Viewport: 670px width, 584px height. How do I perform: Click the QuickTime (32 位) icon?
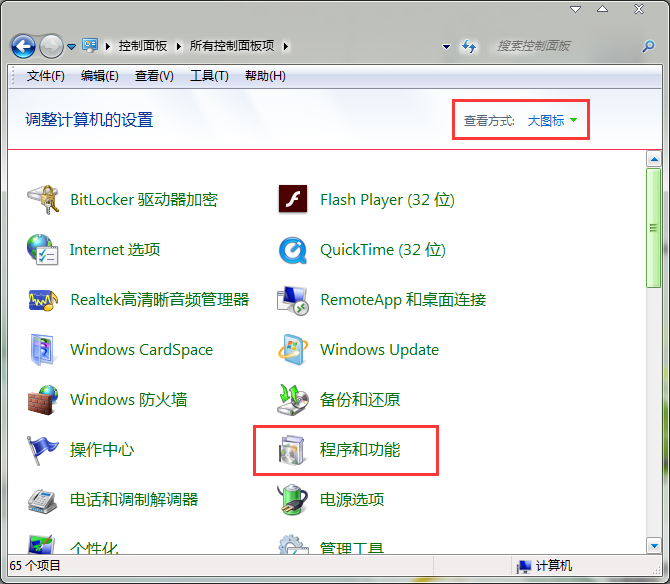point(293,250)
